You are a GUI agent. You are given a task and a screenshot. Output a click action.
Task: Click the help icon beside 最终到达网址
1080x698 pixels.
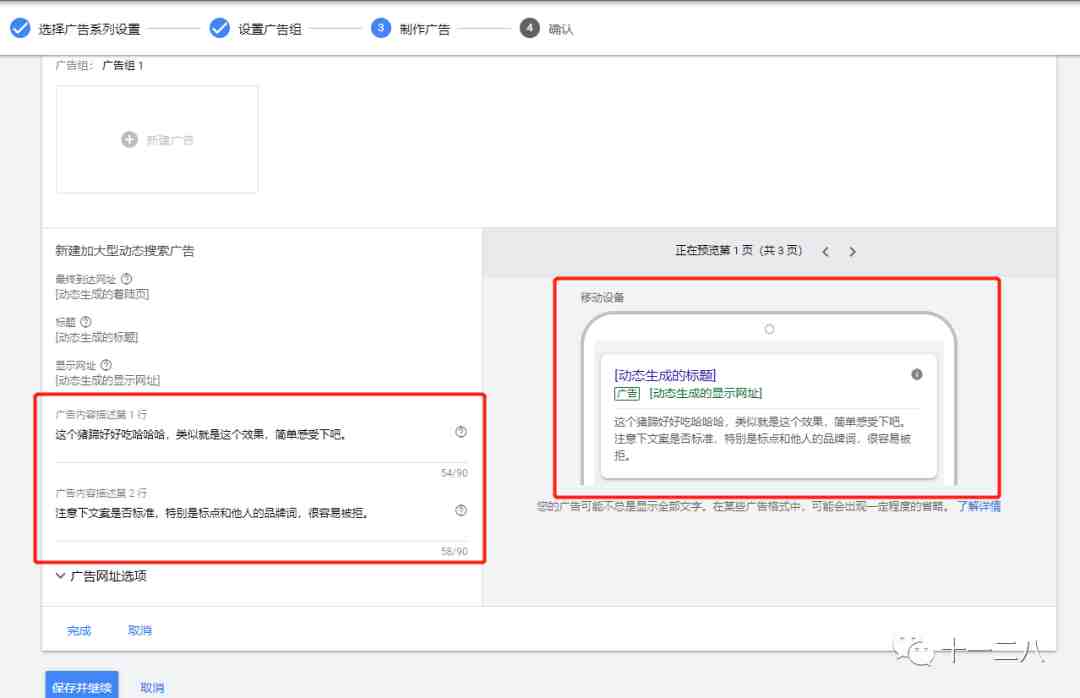(x=126, y=279)
